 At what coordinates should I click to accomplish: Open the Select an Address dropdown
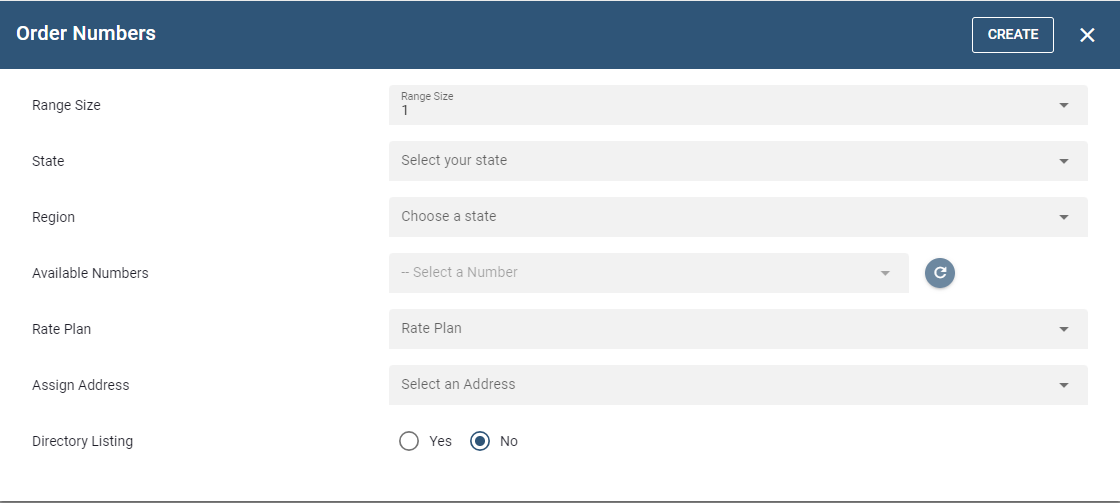click(x=737, y=385)
